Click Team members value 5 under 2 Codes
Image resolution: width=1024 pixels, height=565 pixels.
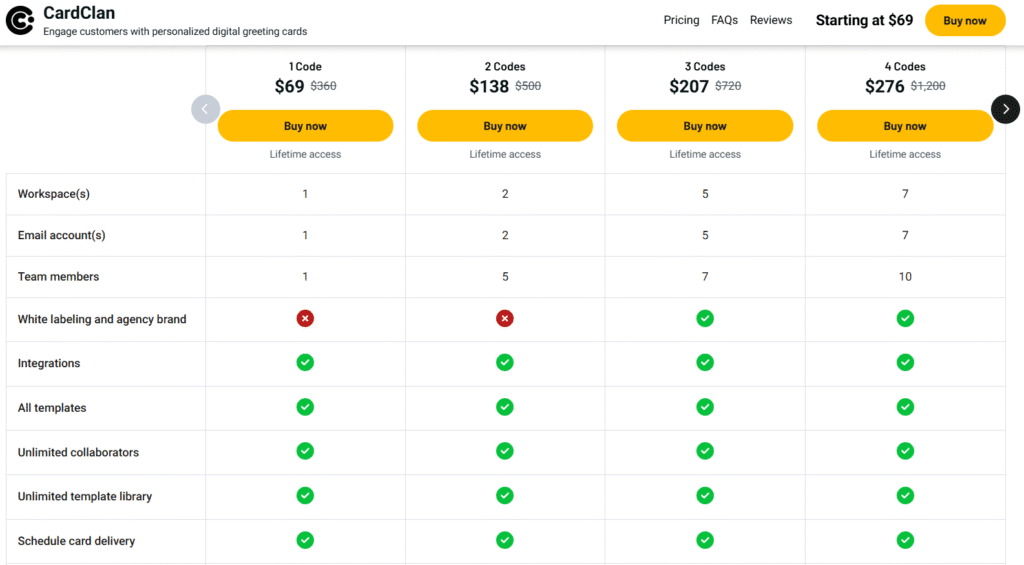[505, 276]
